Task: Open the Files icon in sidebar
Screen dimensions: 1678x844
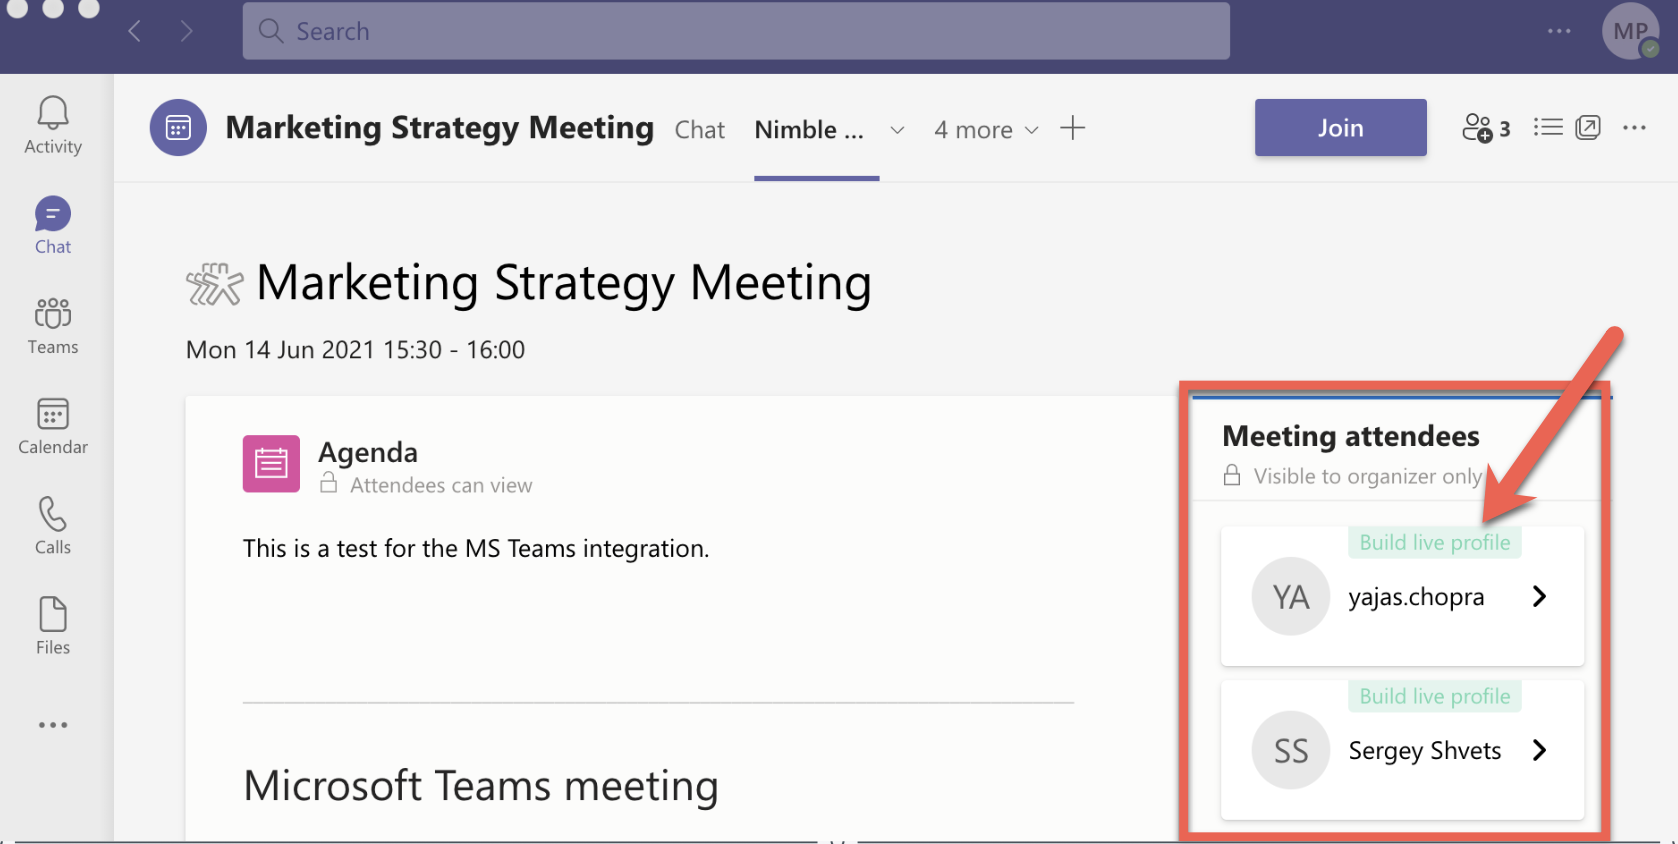Action: (53, 614)
